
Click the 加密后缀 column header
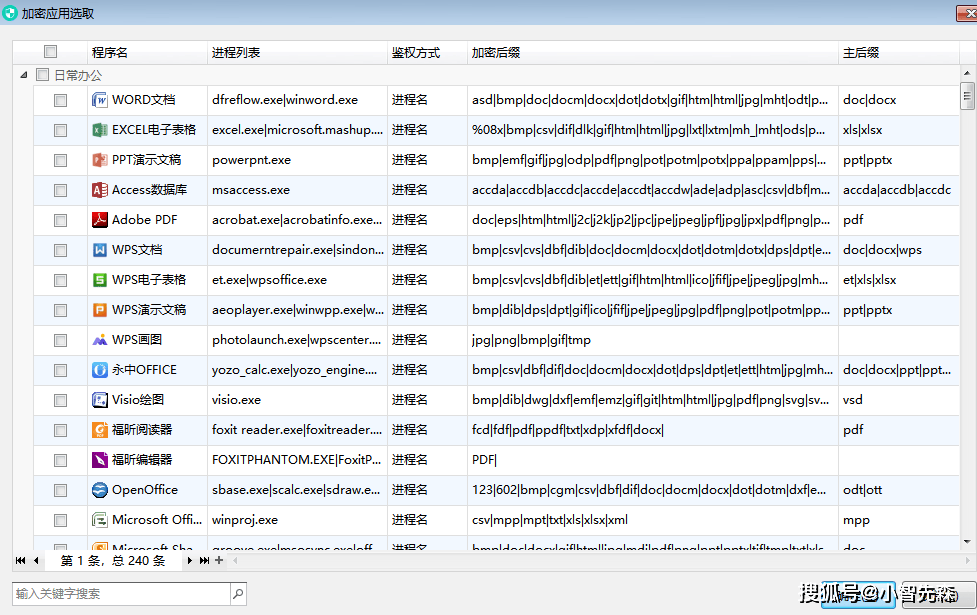[x=496, y=53]
